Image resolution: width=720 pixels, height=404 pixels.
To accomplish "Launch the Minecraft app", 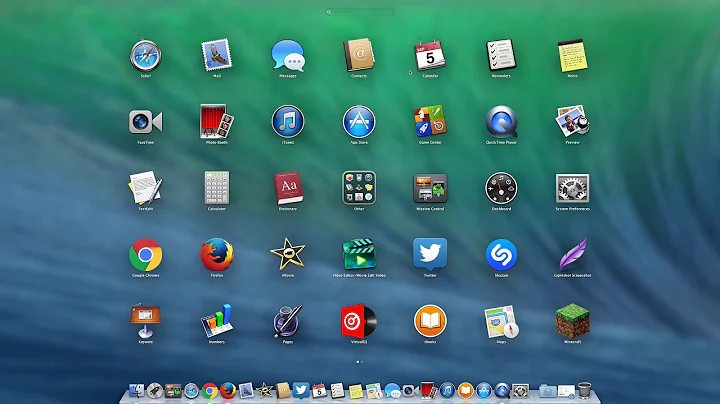I will pos(573,321).
